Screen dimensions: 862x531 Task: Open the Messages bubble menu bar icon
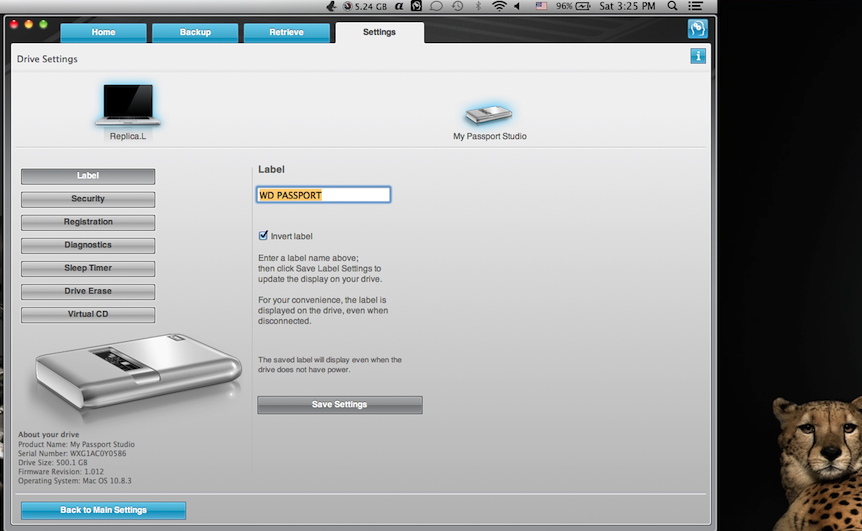pos(436,6)
